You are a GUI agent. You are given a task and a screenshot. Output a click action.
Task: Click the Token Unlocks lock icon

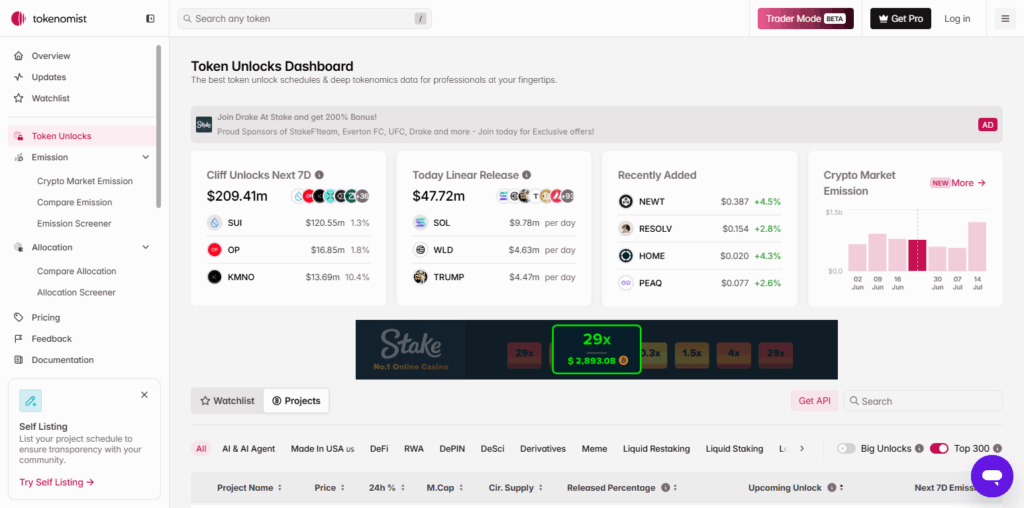19,136
